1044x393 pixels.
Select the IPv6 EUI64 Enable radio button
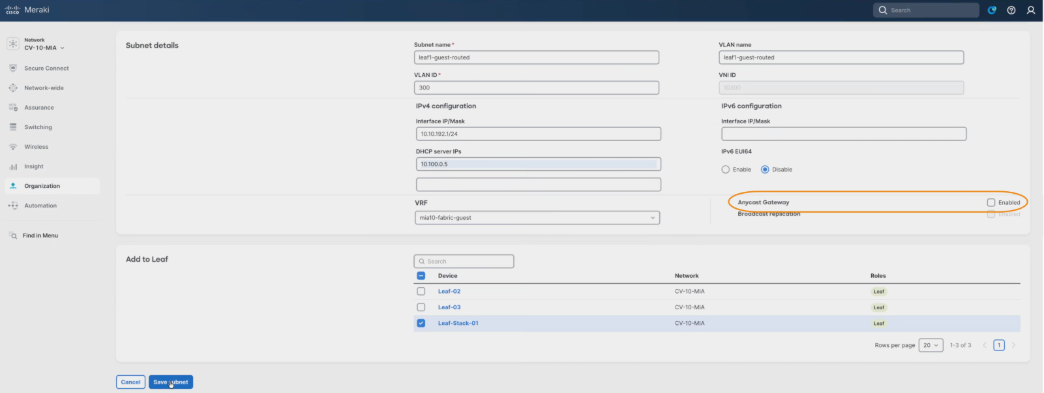[725, 169]
